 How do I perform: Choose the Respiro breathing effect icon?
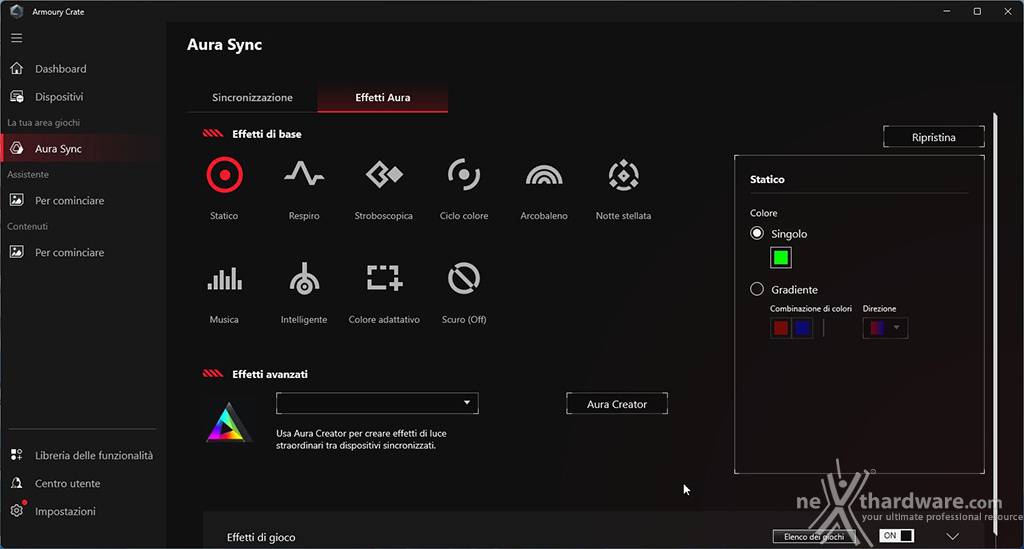[304, 174]
